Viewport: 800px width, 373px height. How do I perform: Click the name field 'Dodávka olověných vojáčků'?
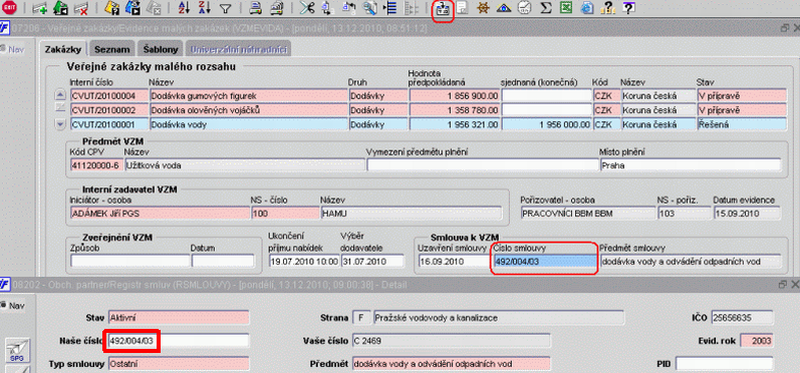pos(248,110)
